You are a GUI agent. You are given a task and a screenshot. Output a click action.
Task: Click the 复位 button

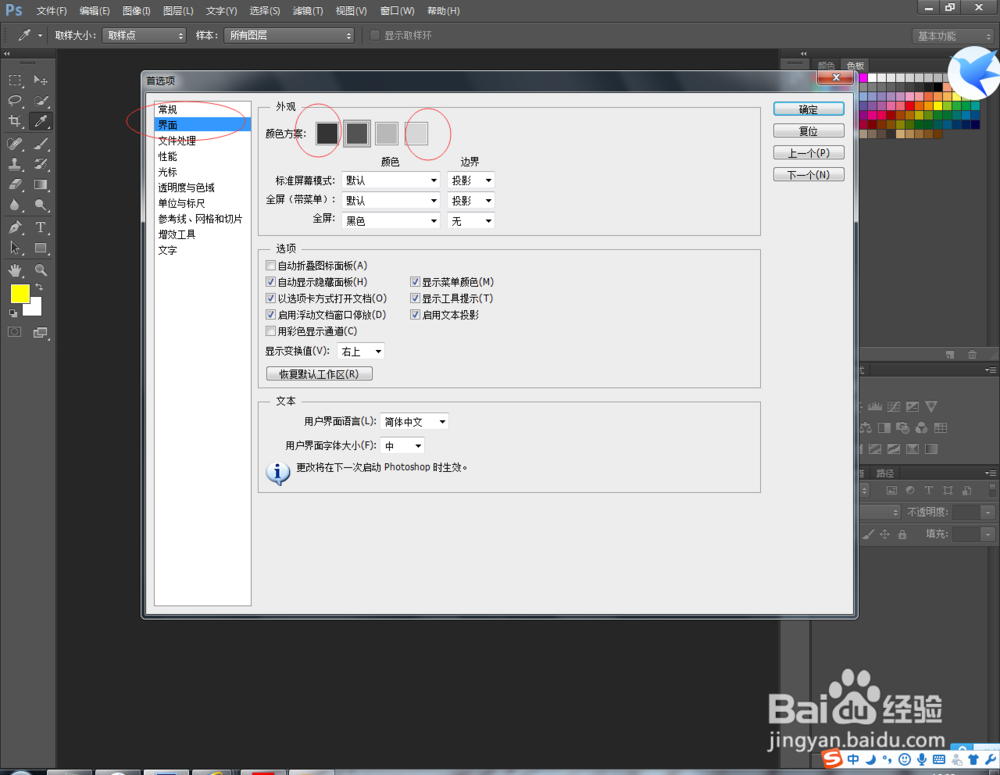coord(809,131)
